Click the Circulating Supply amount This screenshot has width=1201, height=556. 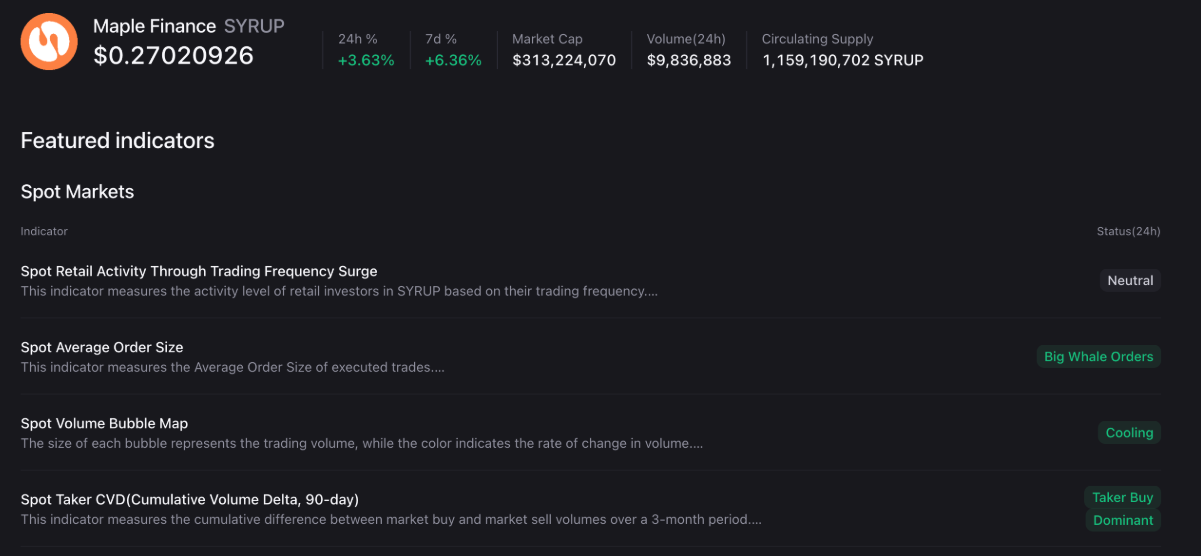click(x=842, y=60)
